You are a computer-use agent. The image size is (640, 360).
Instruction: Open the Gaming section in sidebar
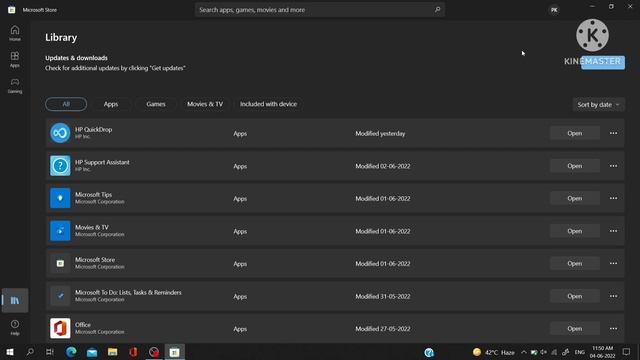click(x=15, y=85)
